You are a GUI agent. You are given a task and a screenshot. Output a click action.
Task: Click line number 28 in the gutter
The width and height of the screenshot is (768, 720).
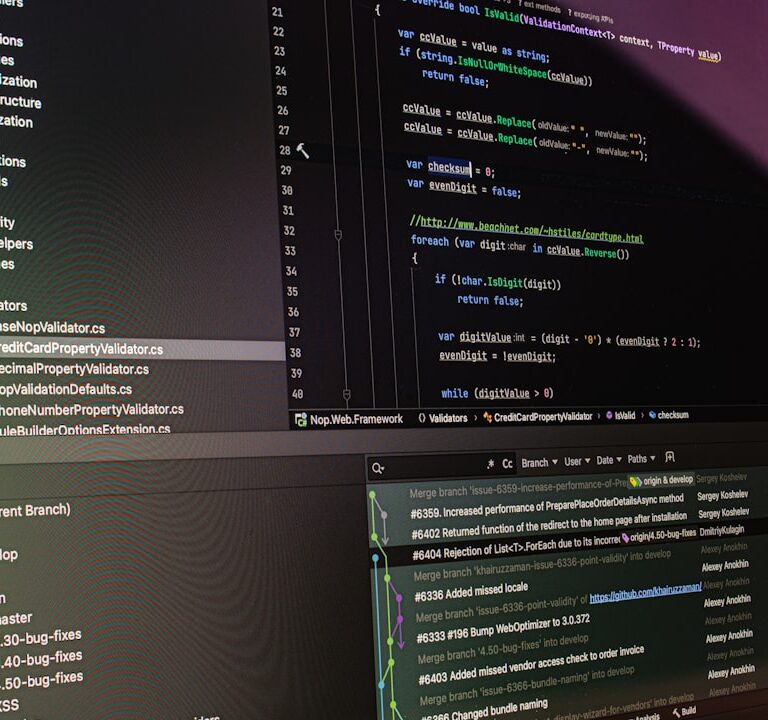pos(285,150)
